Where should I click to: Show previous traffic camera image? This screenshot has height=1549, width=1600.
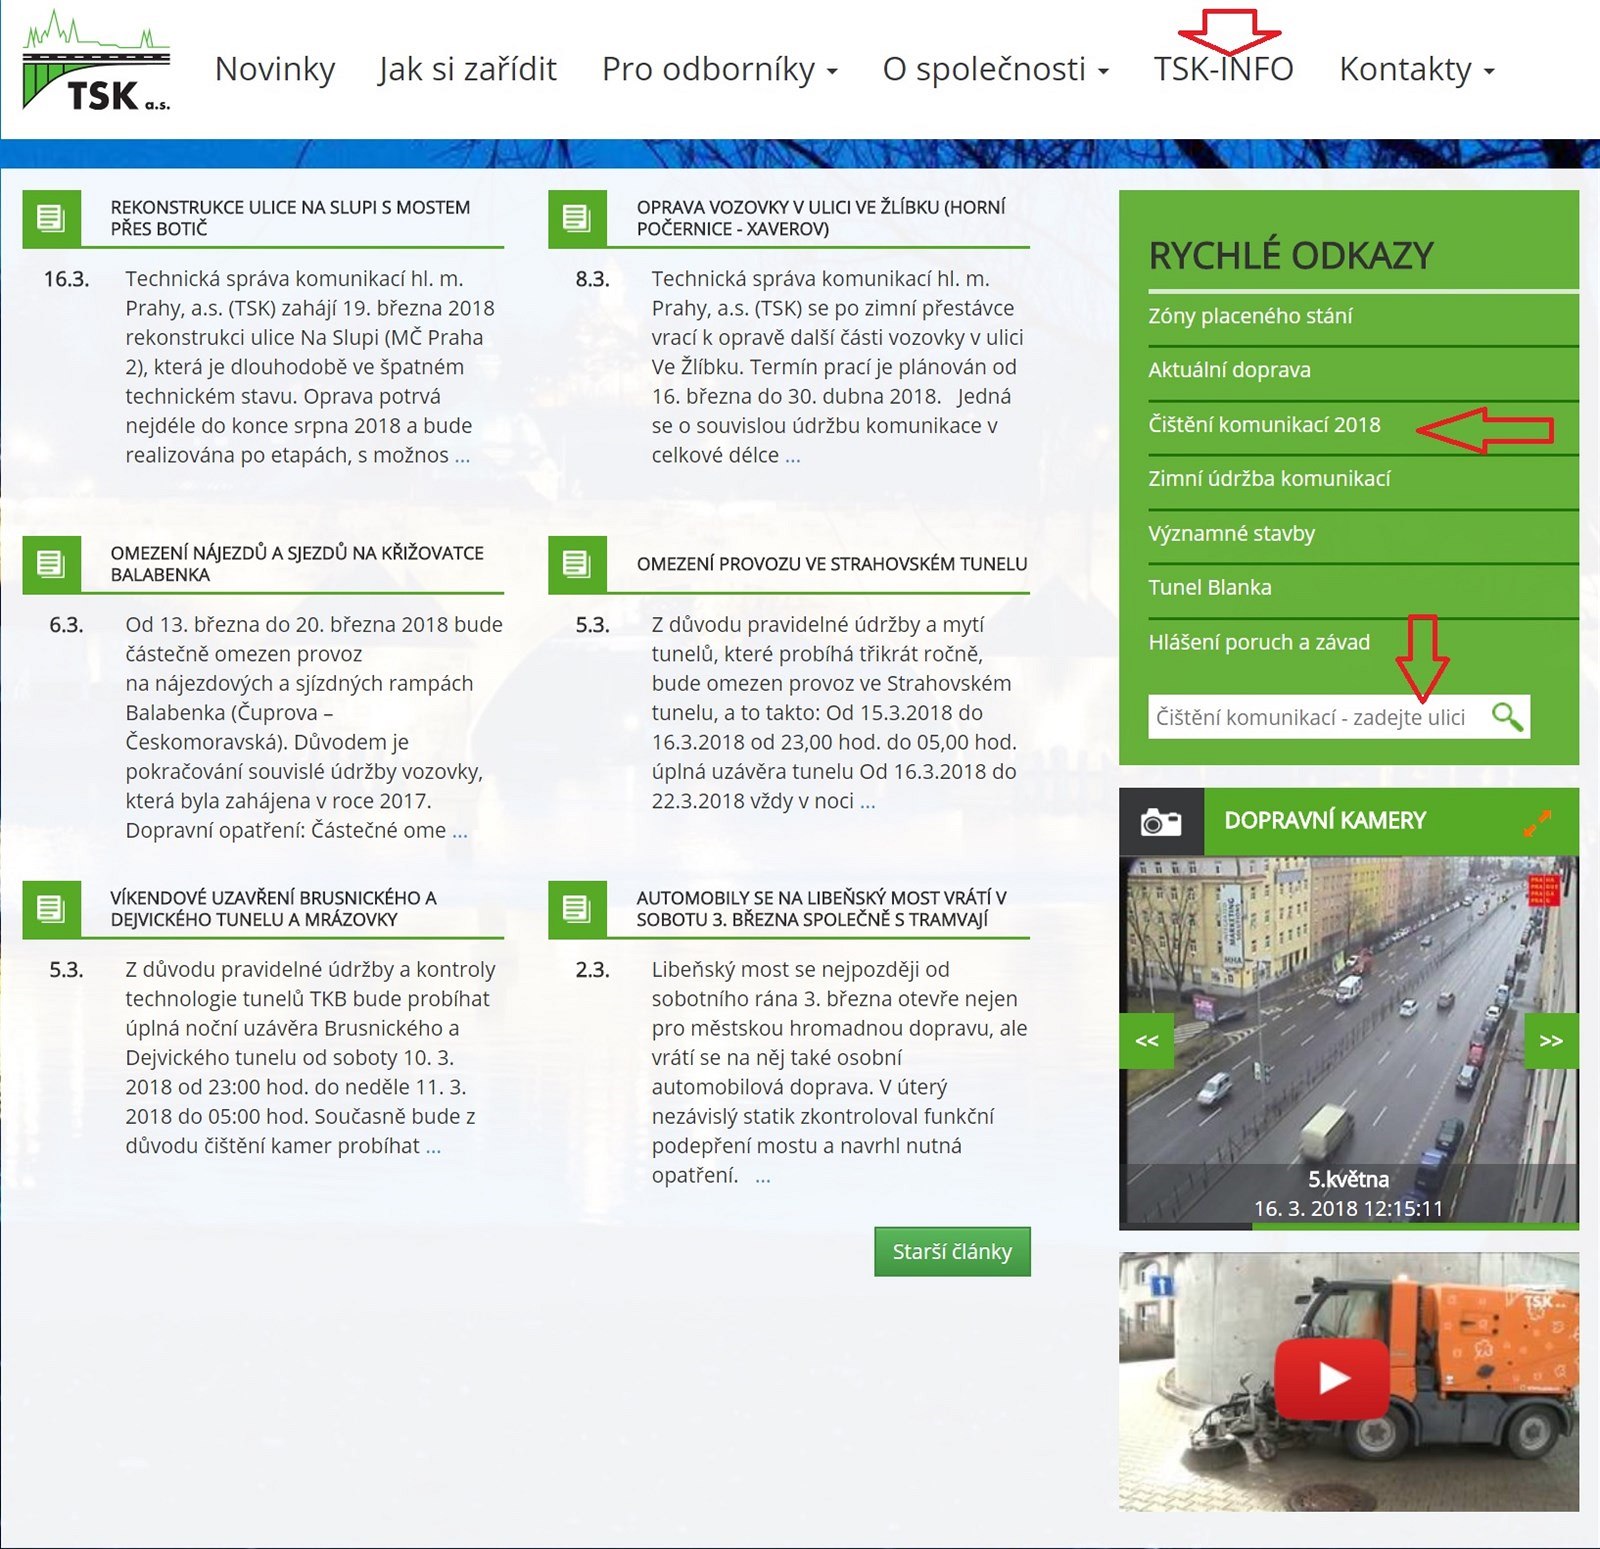[x=1146, y=1041]
